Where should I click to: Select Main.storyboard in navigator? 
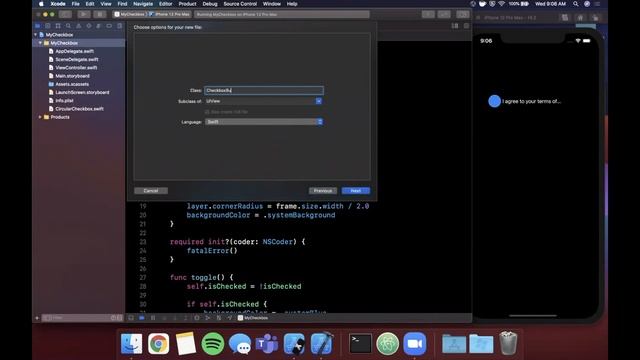[x=72, y=76]
